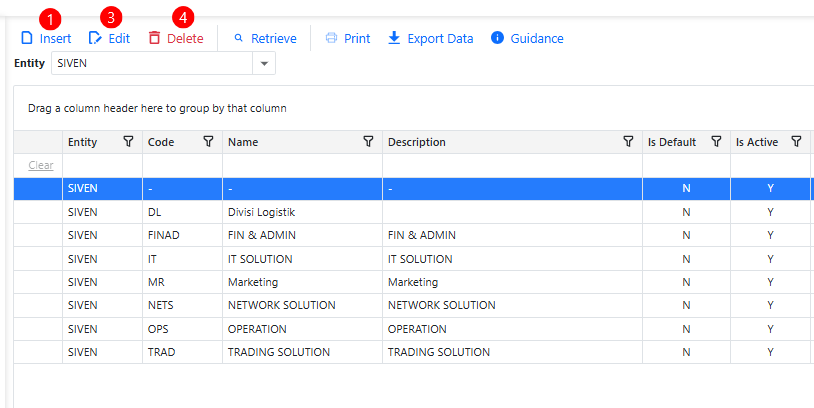This screenshot has height=408, width=814.
Task: Click the Retrieve magnifier icon
Action: (238, 38)
